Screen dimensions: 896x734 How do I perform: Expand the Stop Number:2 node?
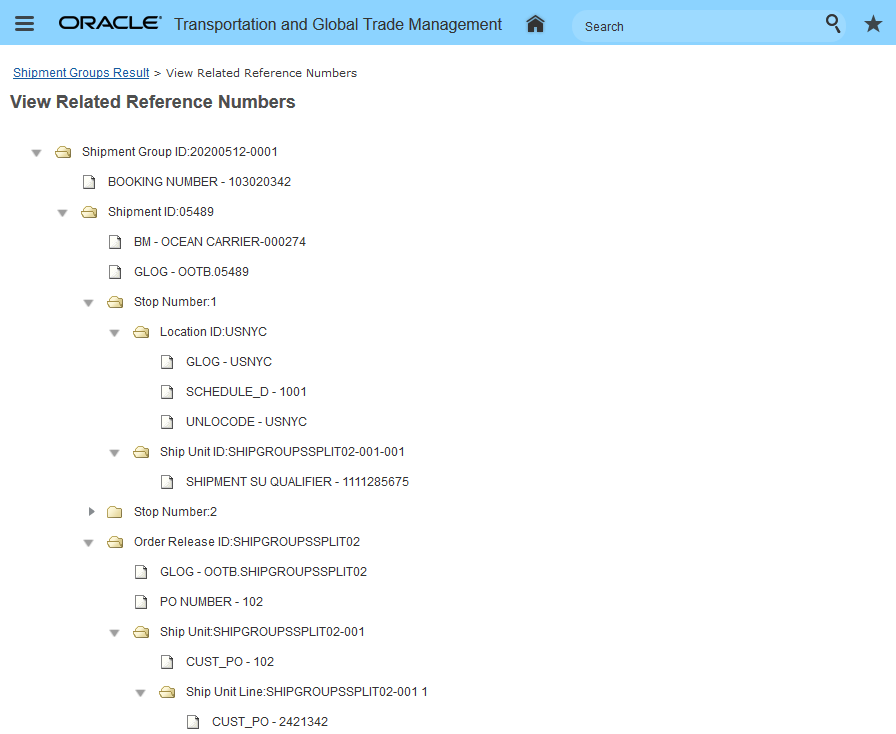(91, 512)
